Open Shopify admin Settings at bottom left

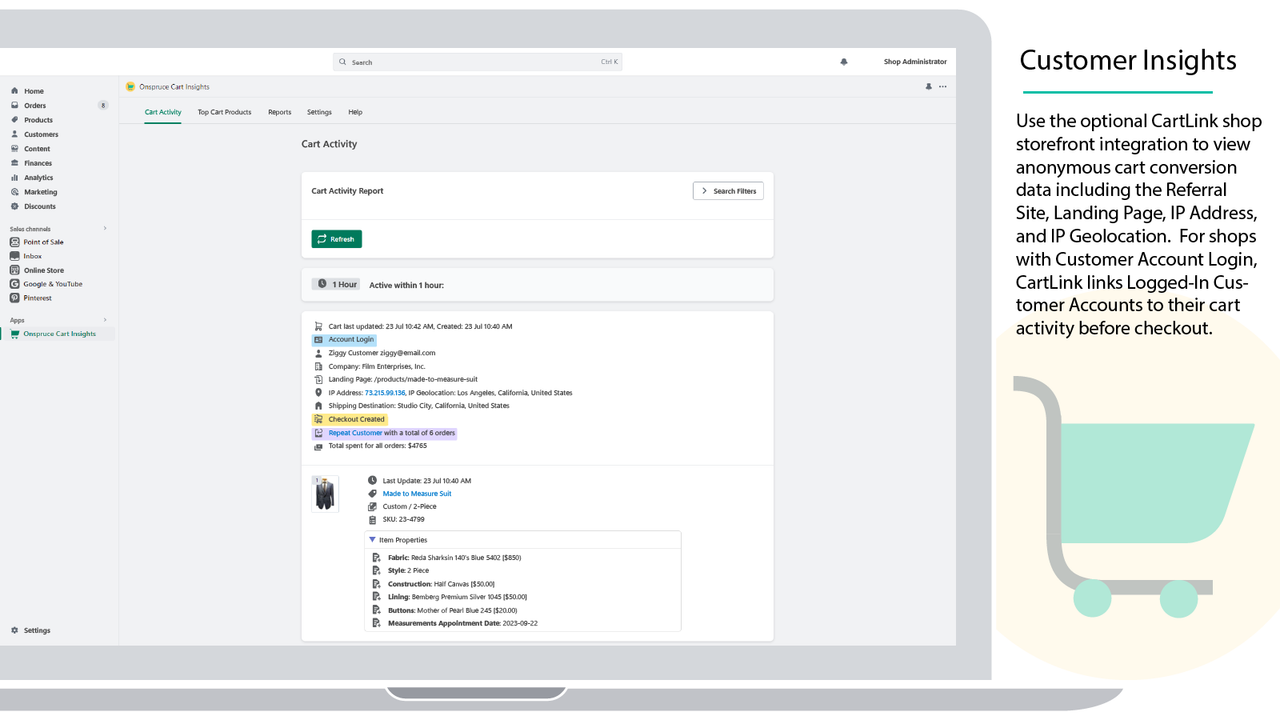click(x=37, y=630)
